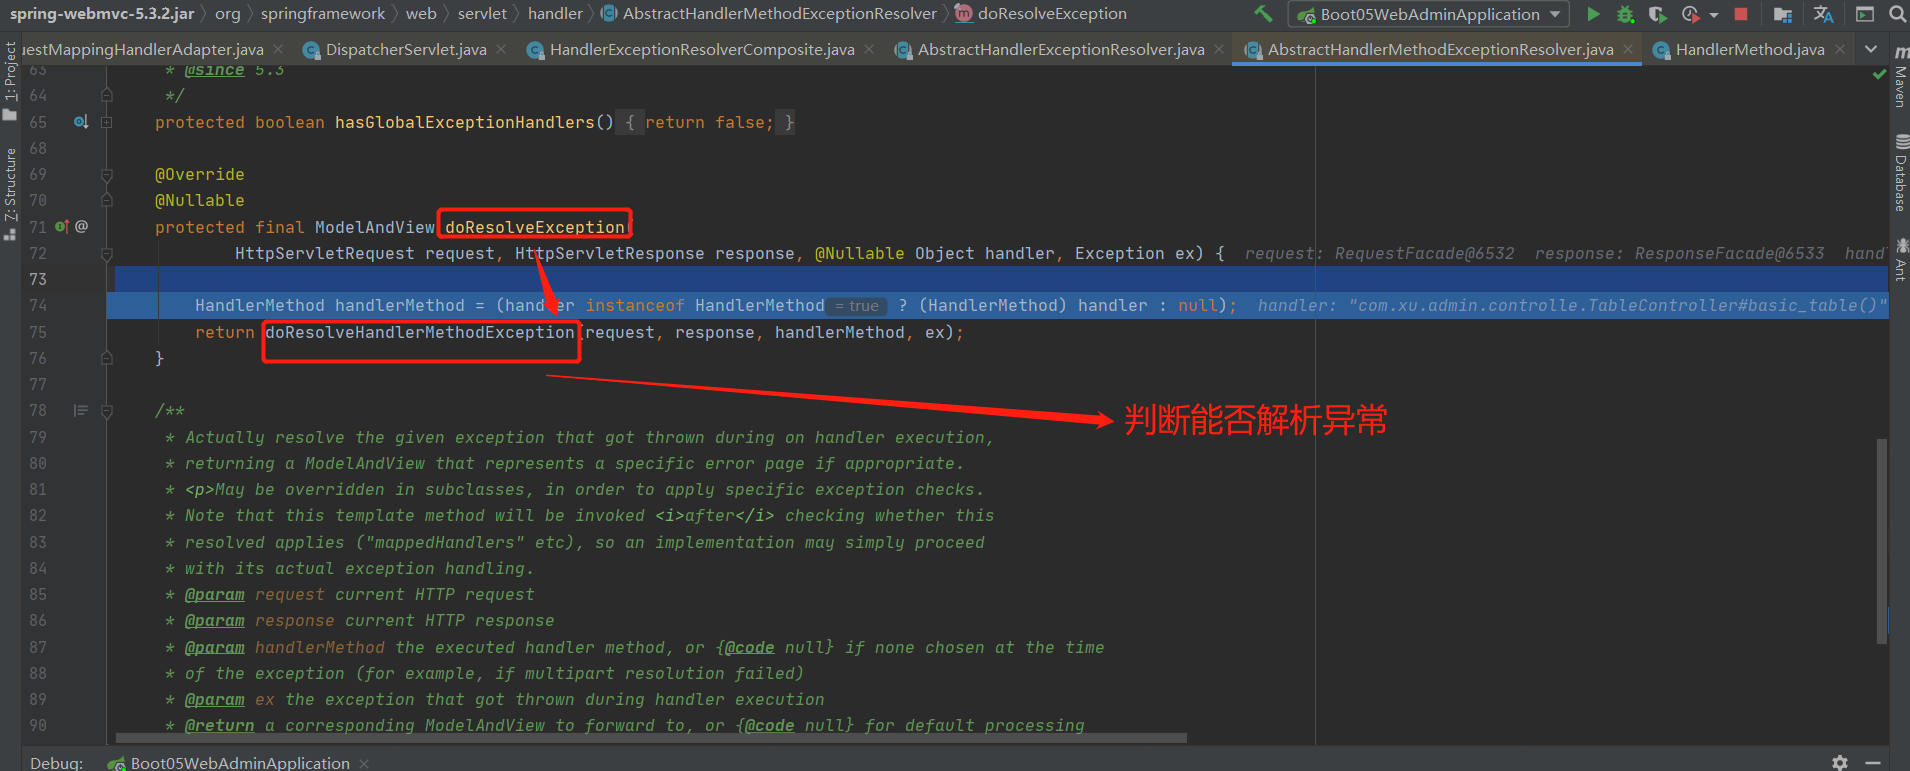Collapse comment fold marker on line 64
1910x771 pixels.
[106, 96]
